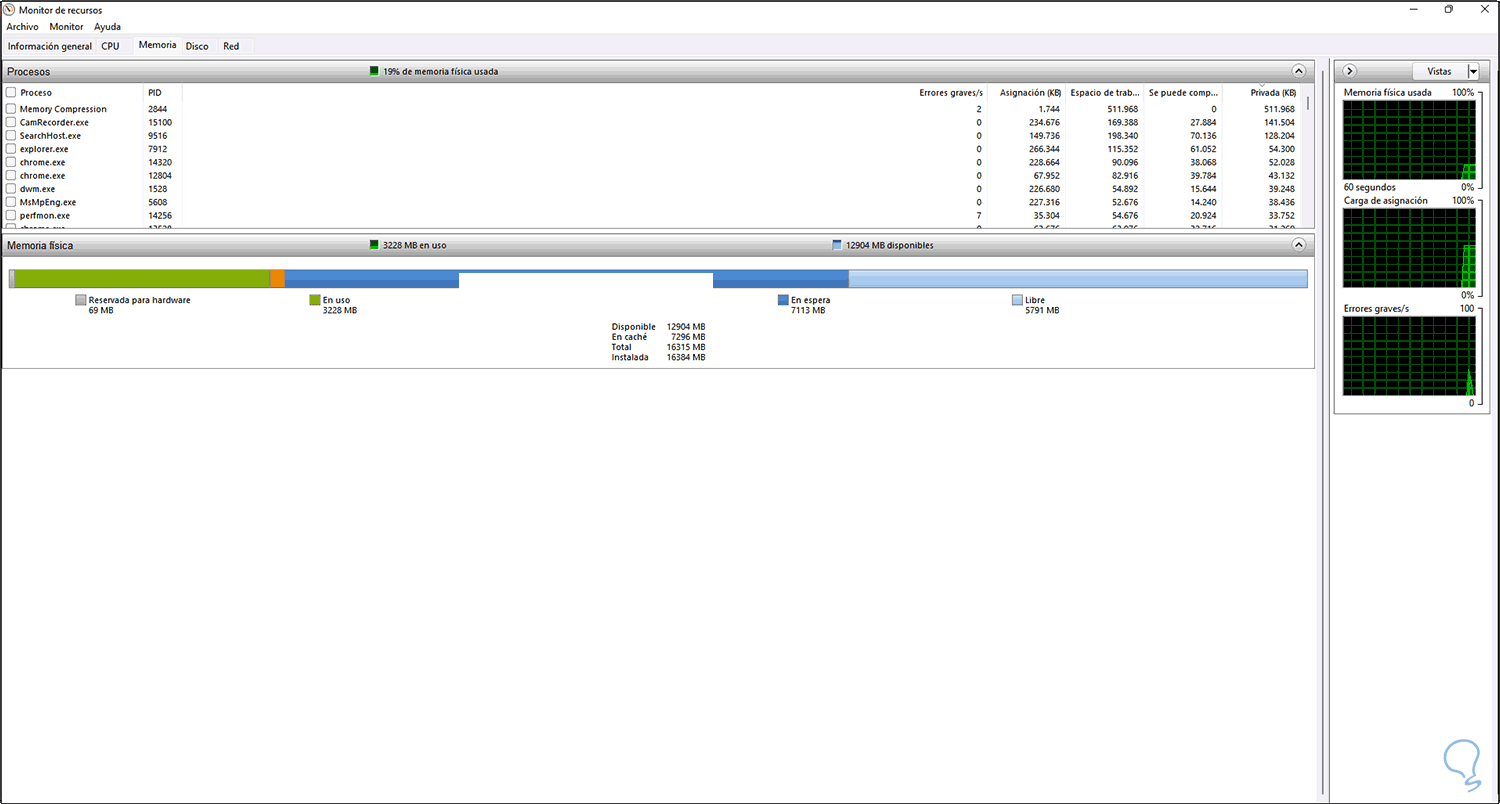Open the Monitor menu
1500x804 pixels.
[67, 27]
